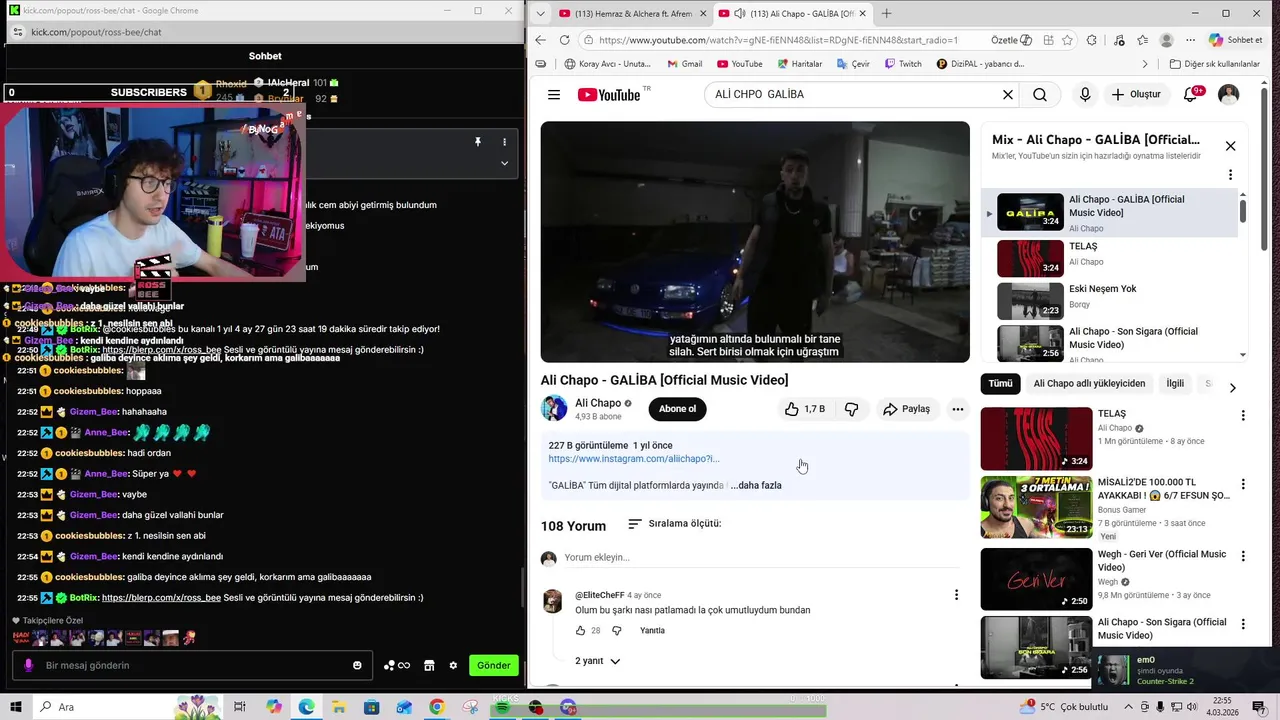Expand the 2 yanıt replies
Image resolution: width=1280 pixels, height=720 pixels.
coord(597,661)
